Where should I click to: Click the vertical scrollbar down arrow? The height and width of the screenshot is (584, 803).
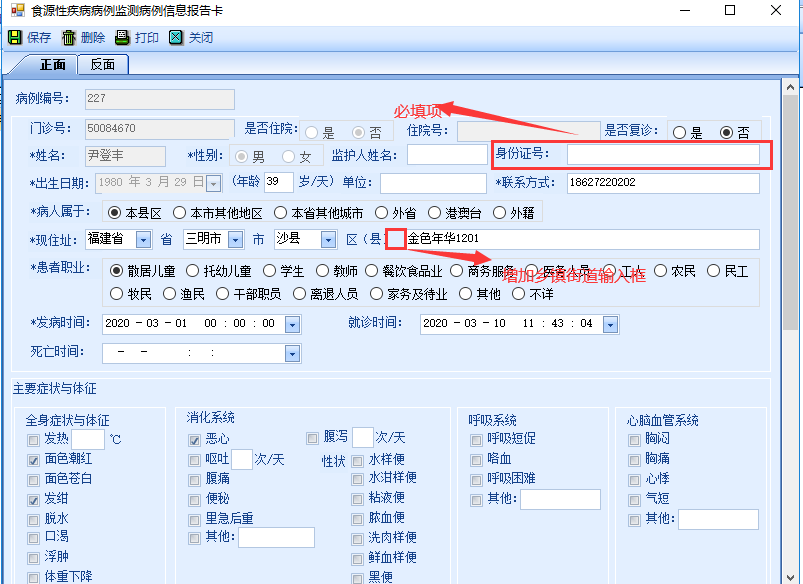tap(790, 577)
